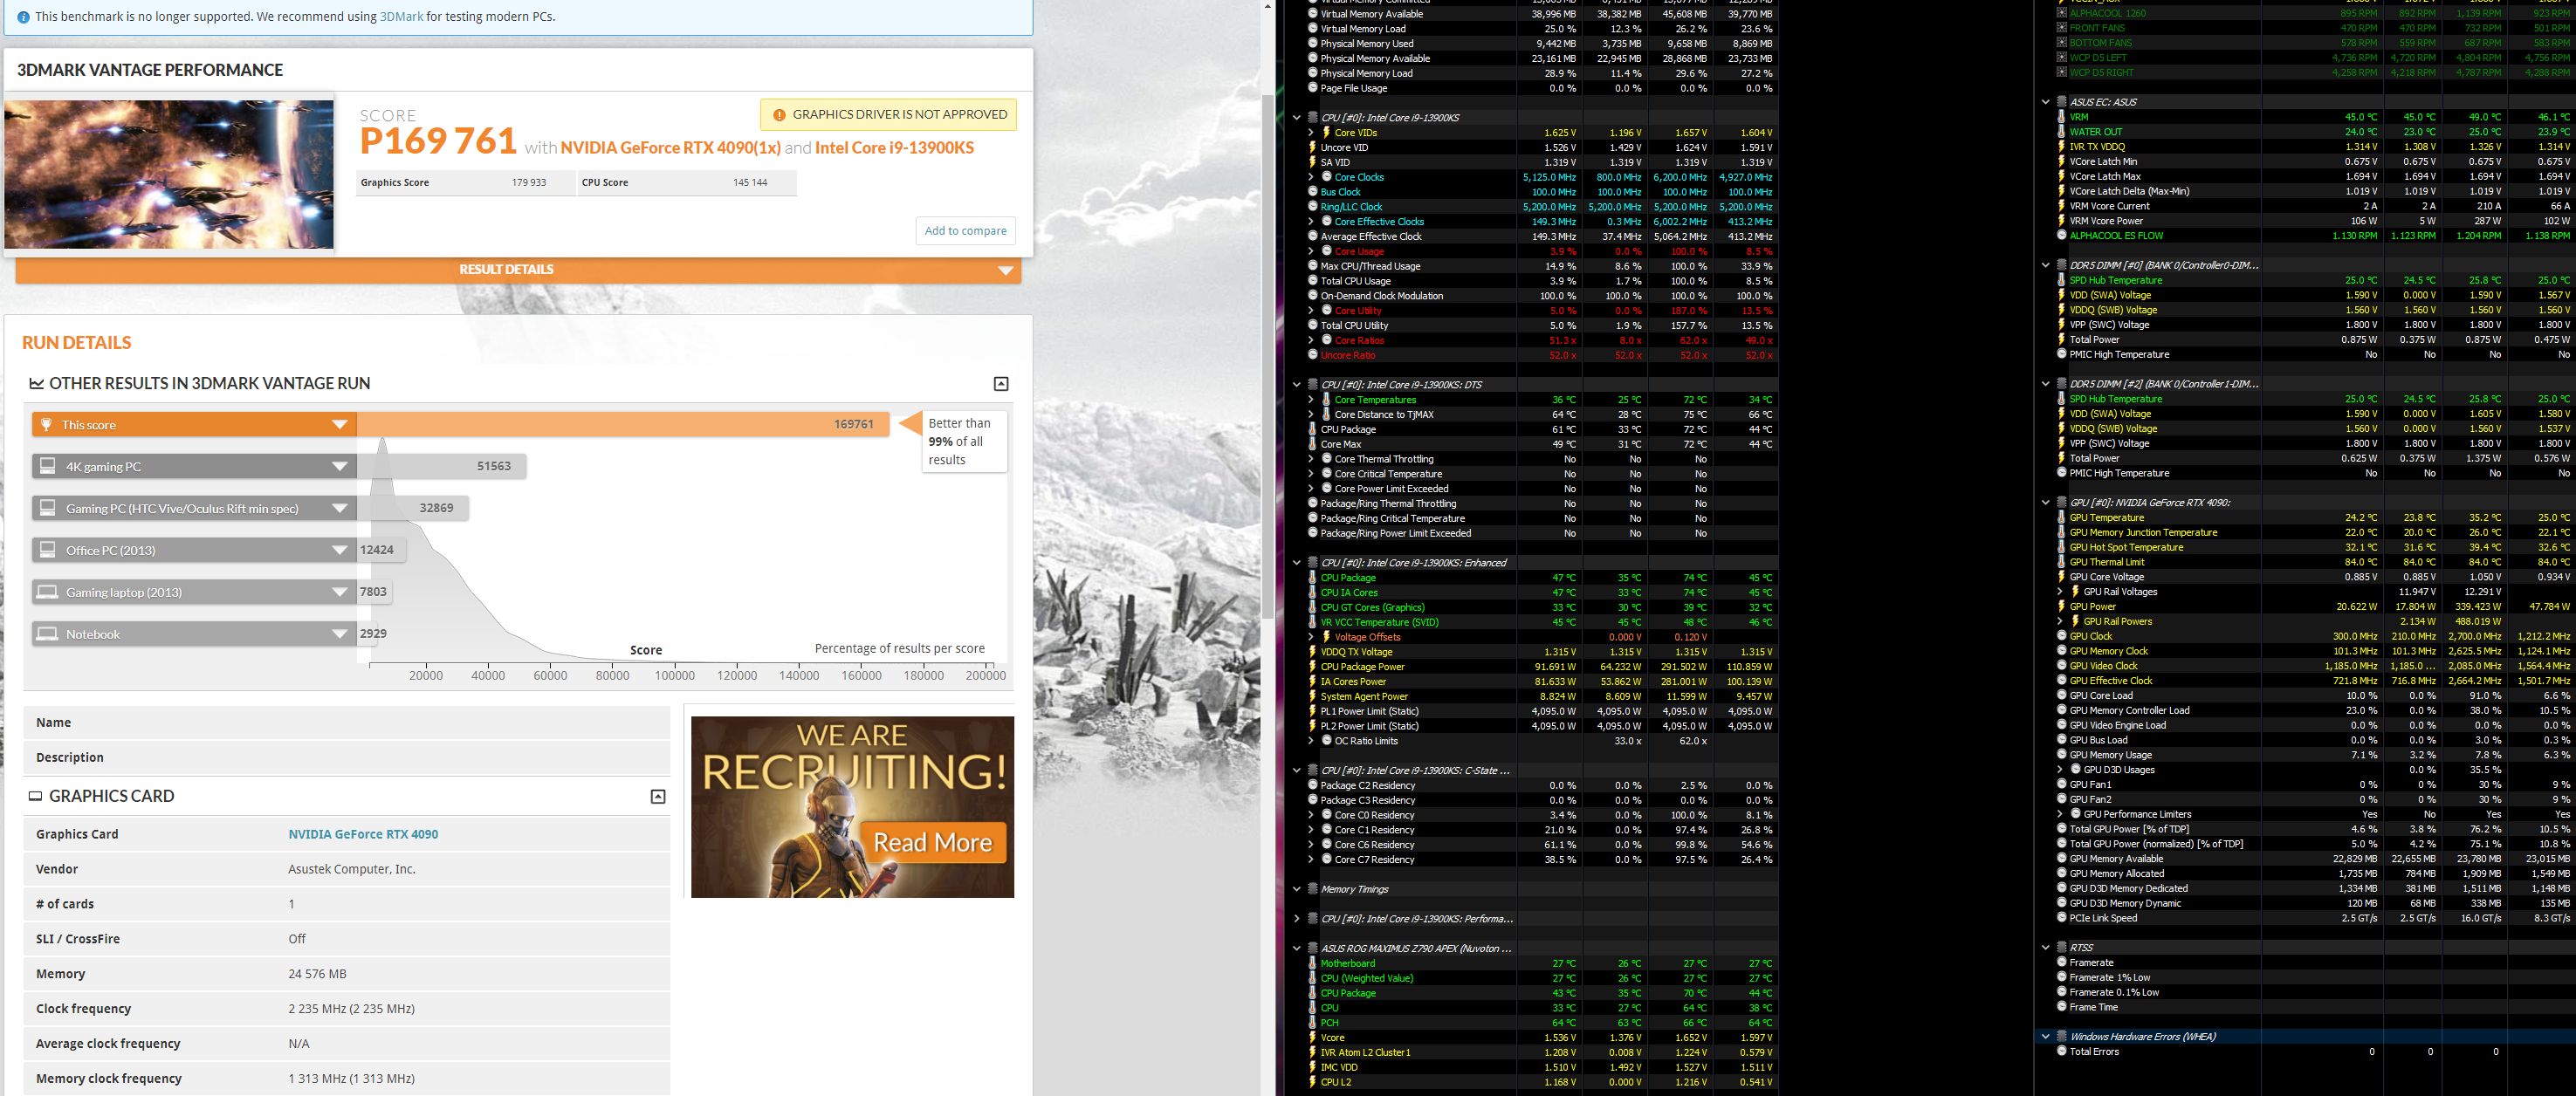Open the Intel Core i9-13900KS link in score header
Viewport: 2576px width, 1096px height.
tap(894, 148)
